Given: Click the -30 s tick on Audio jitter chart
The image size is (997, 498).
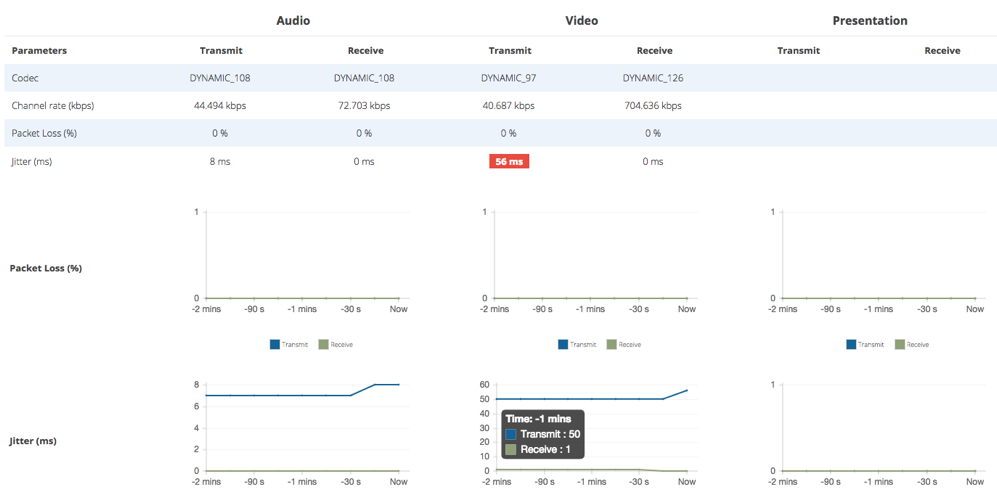Looking at the screenshot, I should (x=350, y=481).
